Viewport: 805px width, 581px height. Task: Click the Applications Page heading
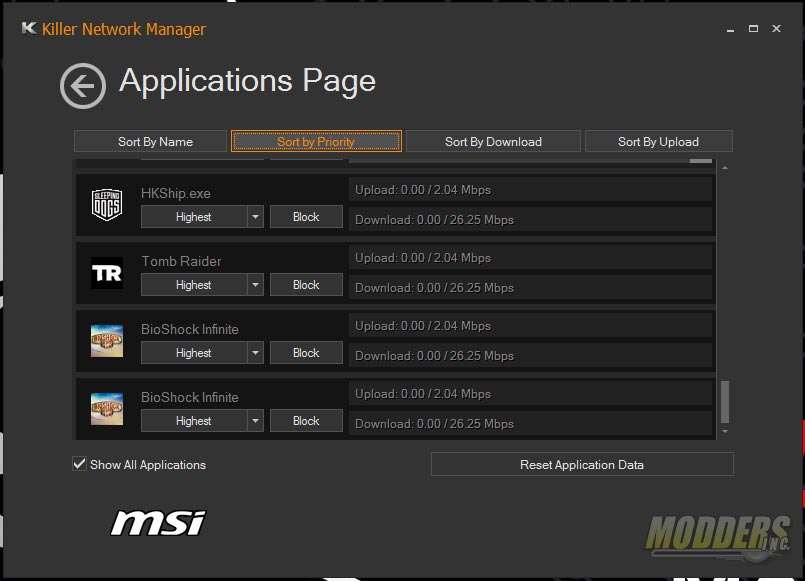[247, 81]
